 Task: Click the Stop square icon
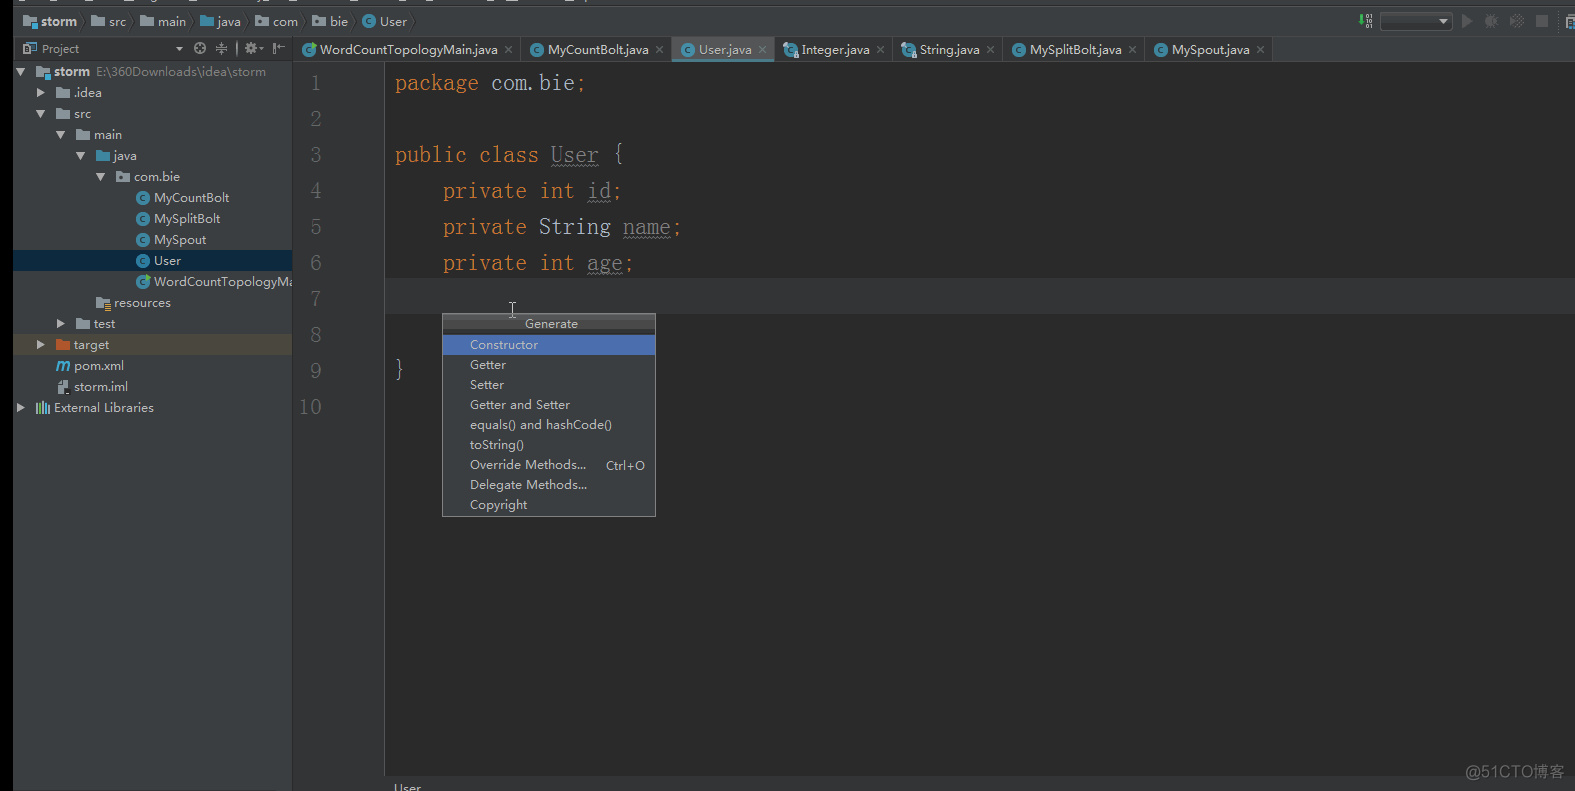(1542, 21)
